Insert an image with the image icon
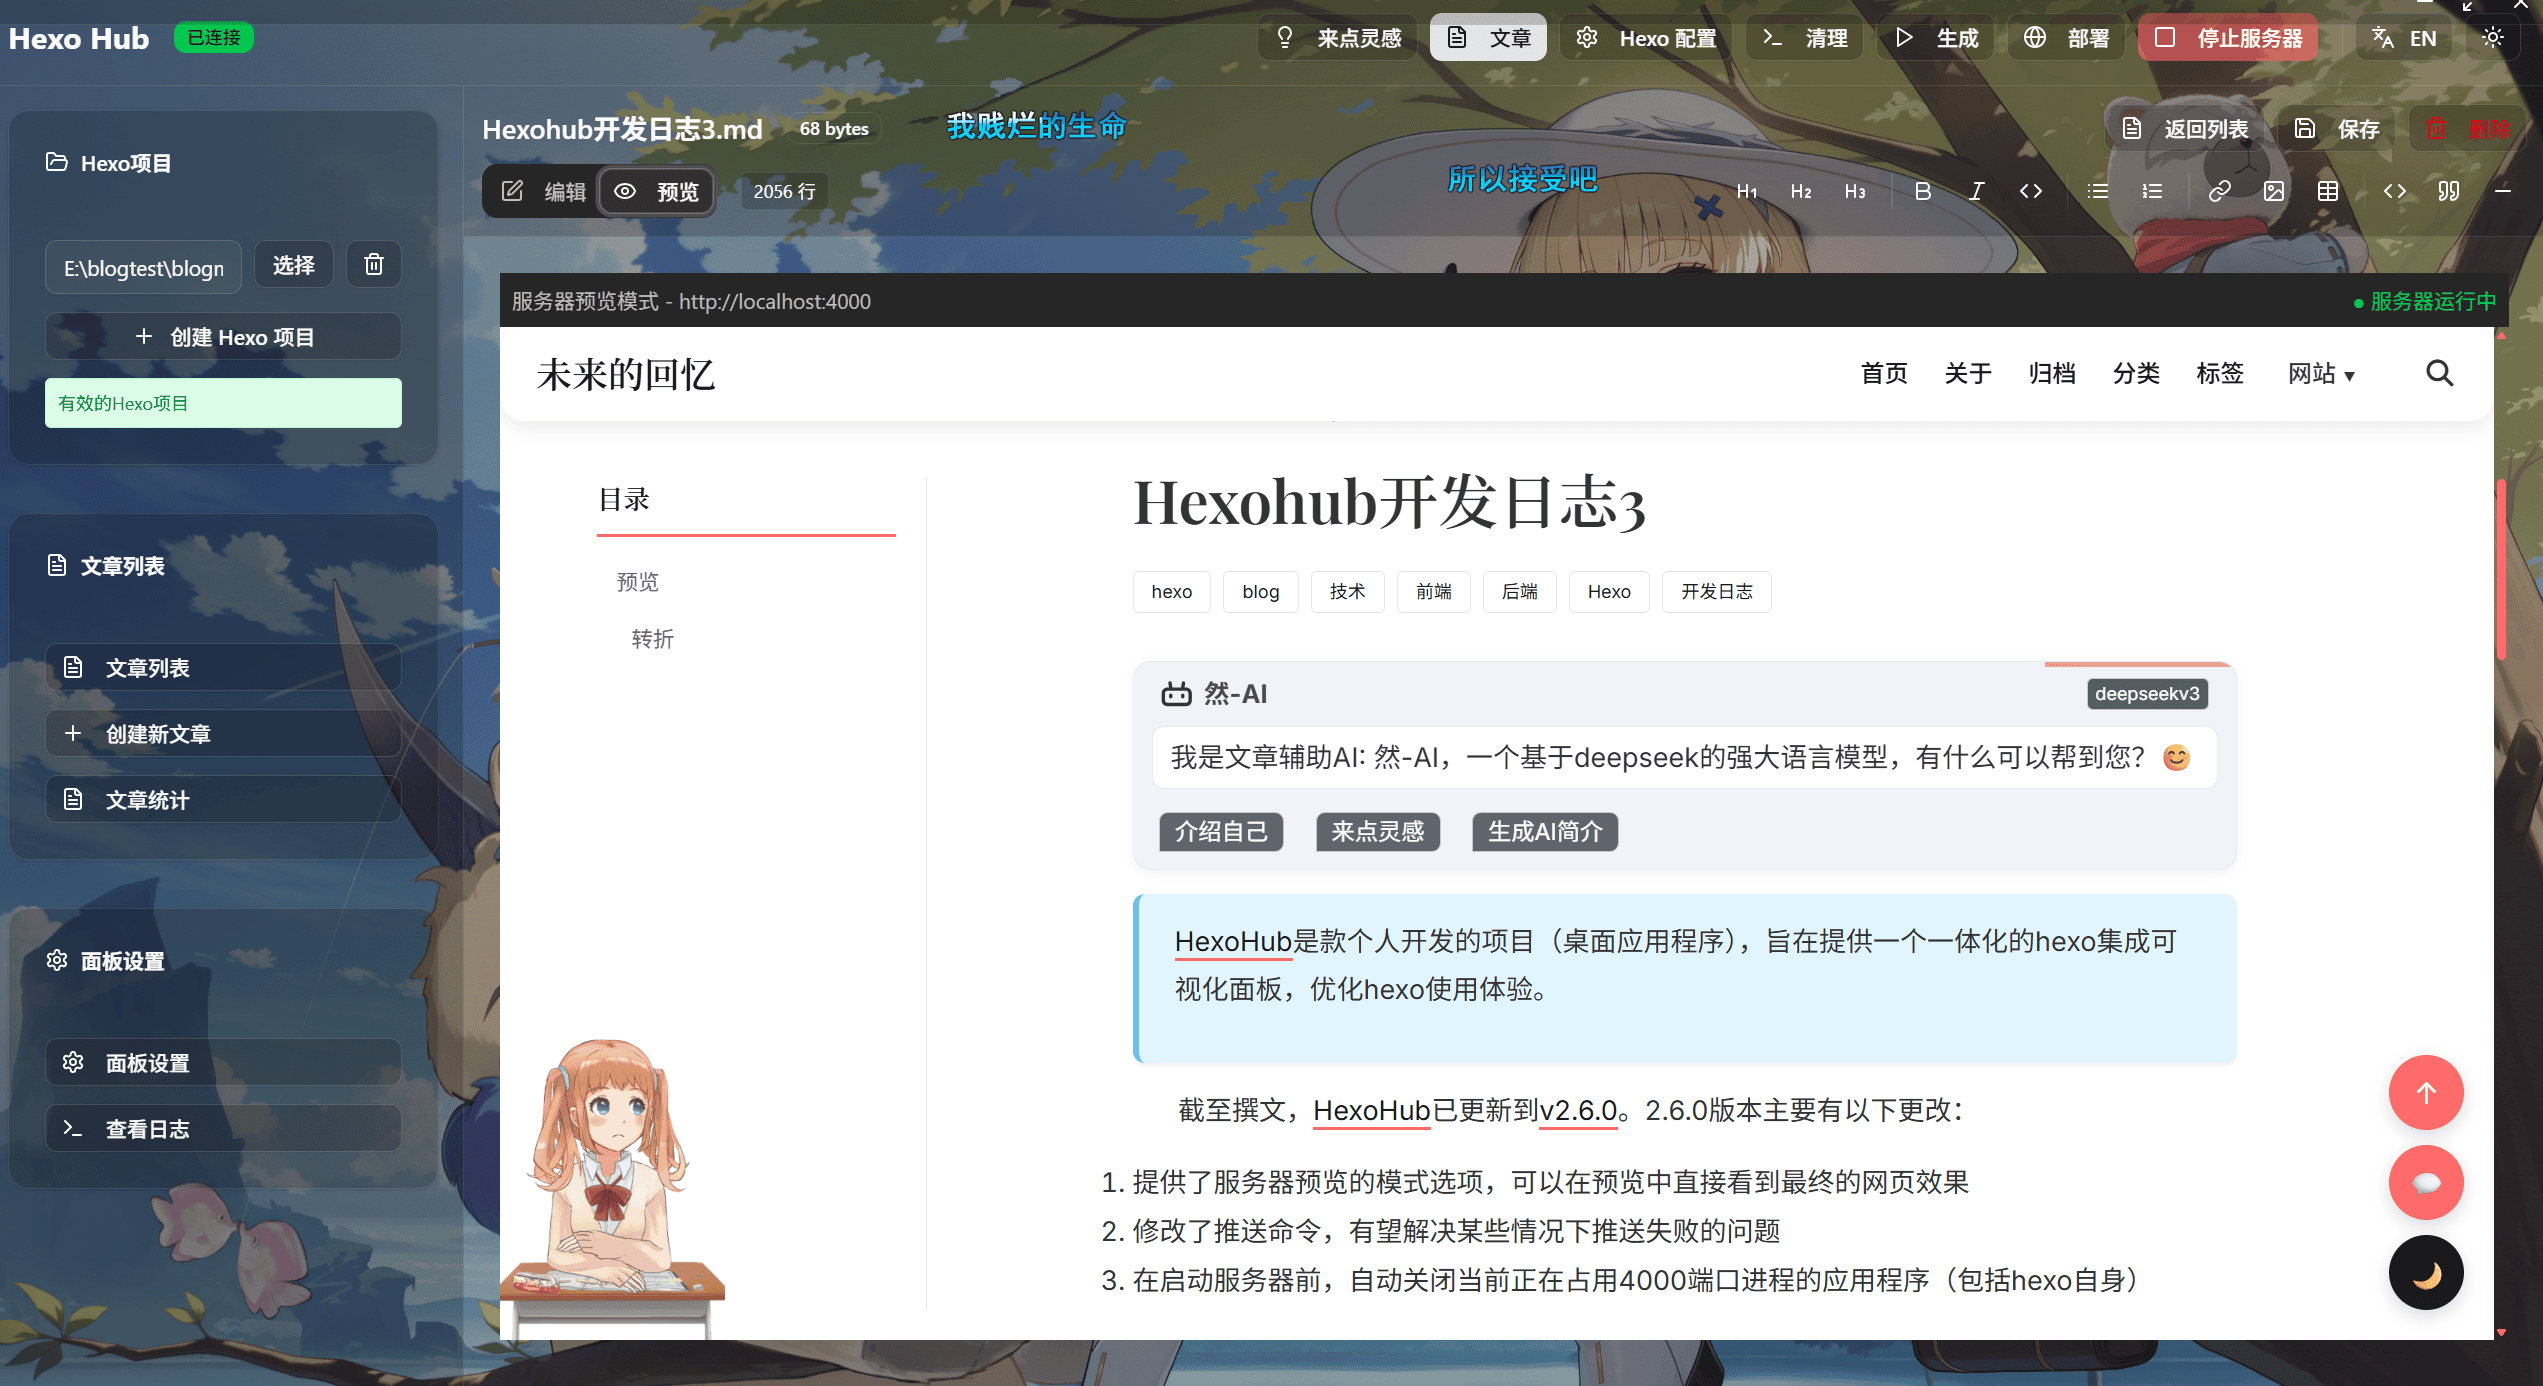 tap(2273, 191)
